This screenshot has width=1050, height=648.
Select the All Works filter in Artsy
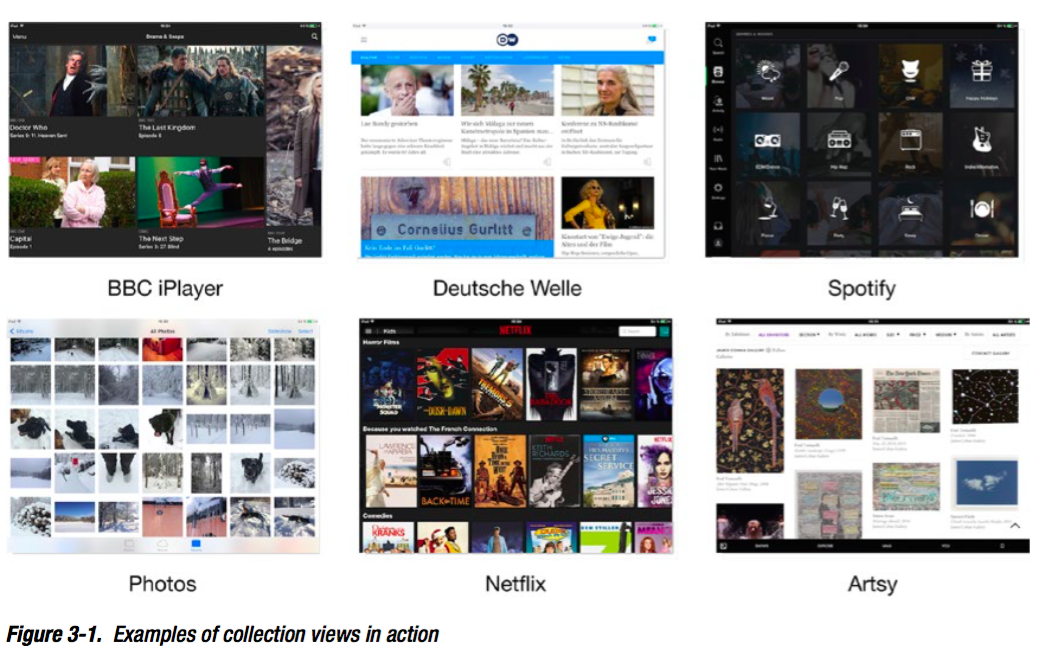pos(865,334)
